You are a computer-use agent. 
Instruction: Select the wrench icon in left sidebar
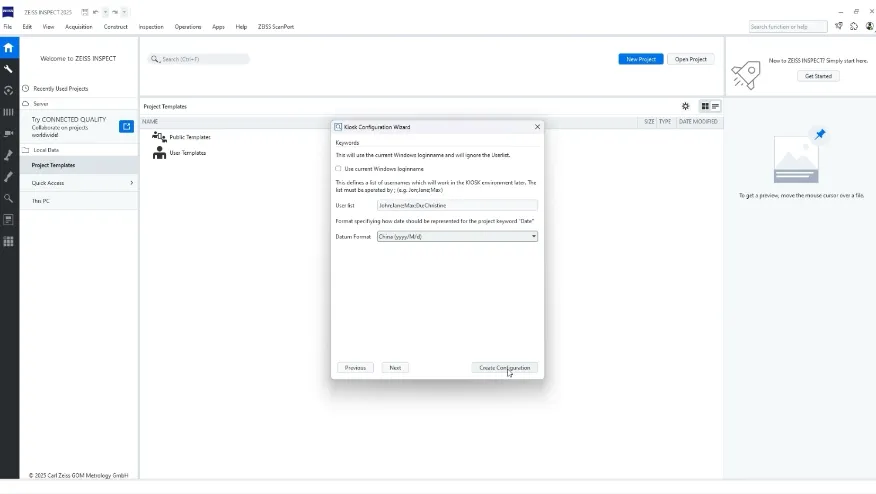[8, 69]
